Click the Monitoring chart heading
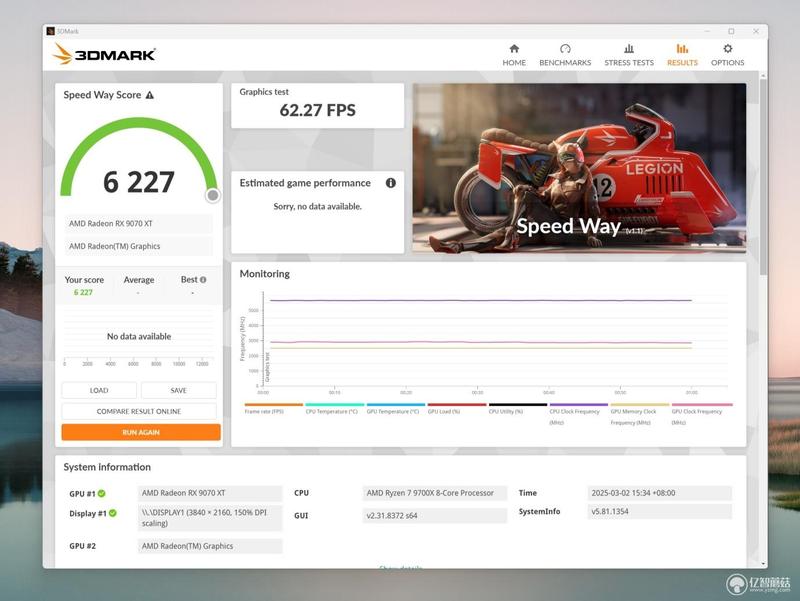The image size is (800, 601). point(264,274)
